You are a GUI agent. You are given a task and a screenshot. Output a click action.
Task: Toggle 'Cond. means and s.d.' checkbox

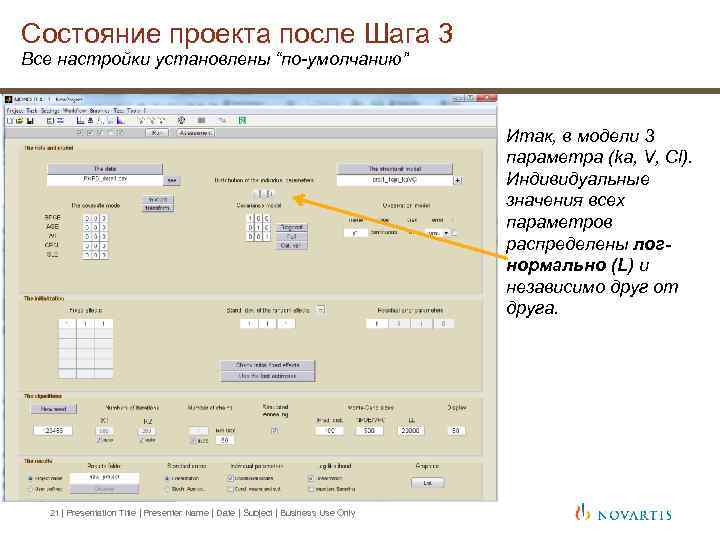pyautogui.click(x=231, y=489)
